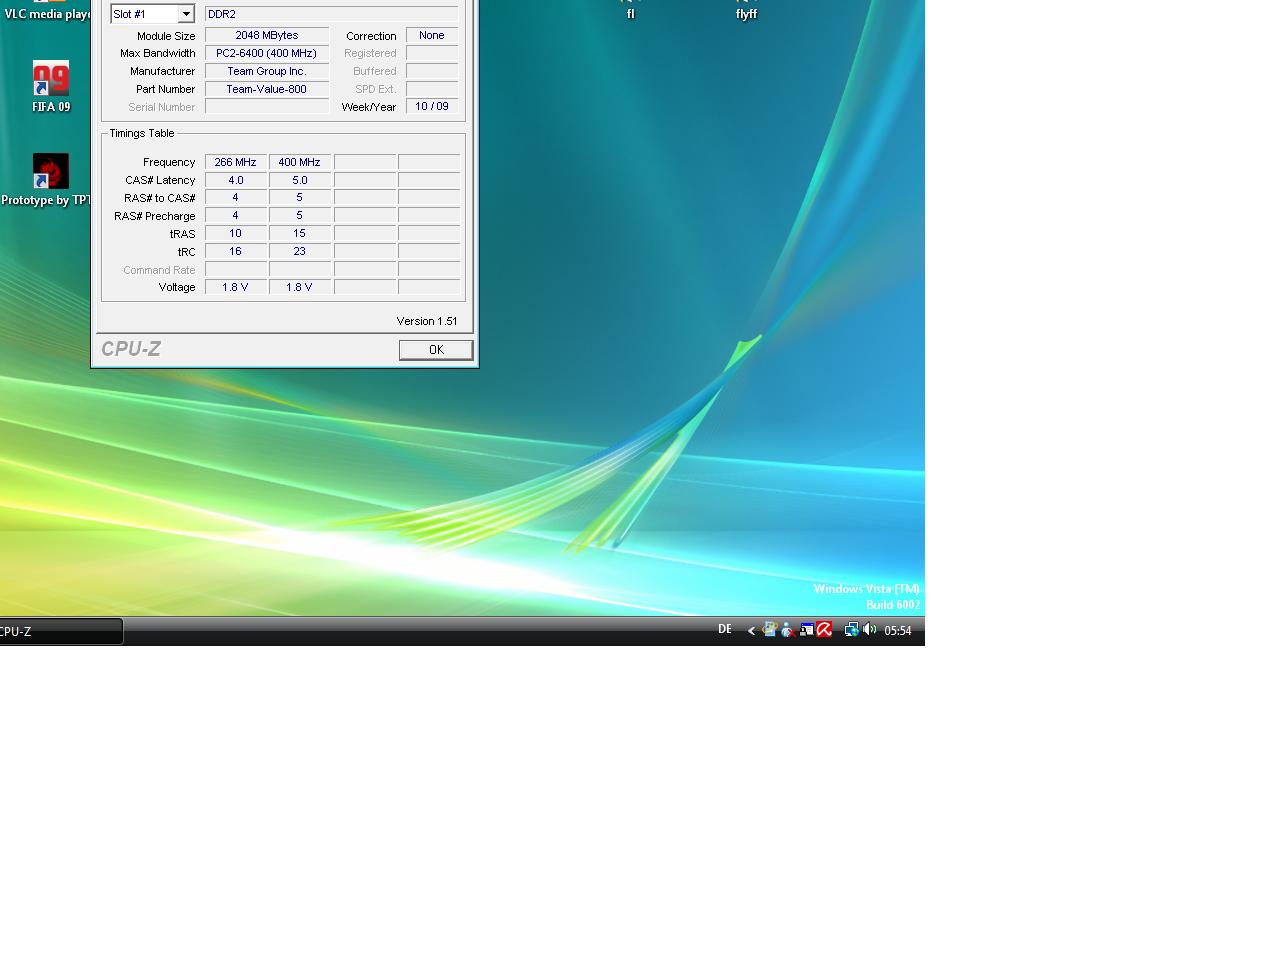Click the Team-Value-800 part number field

pos(267,89)
